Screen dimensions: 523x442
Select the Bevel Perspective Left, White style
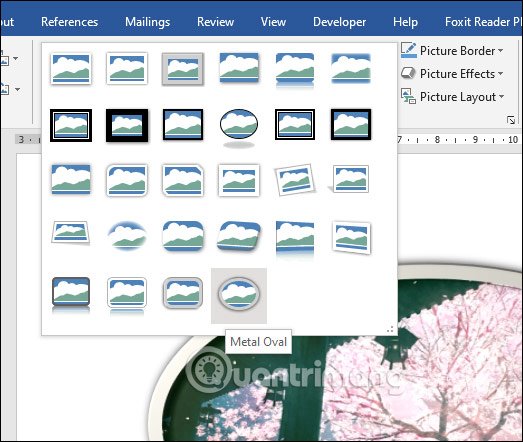click(x=351, y=238)
